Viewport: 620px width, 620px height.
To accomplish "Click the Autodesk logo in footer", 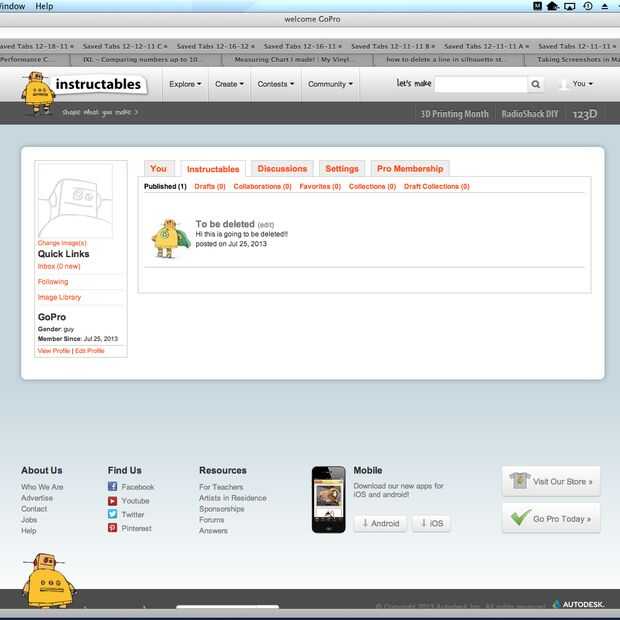I will (x=579, y=604).
